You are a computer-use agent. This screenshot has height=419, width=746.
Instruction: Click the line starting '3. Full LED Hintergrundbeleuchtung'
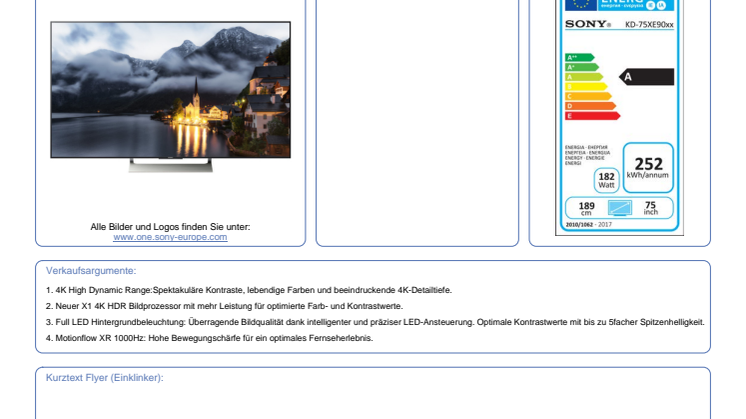coord(375,322)
